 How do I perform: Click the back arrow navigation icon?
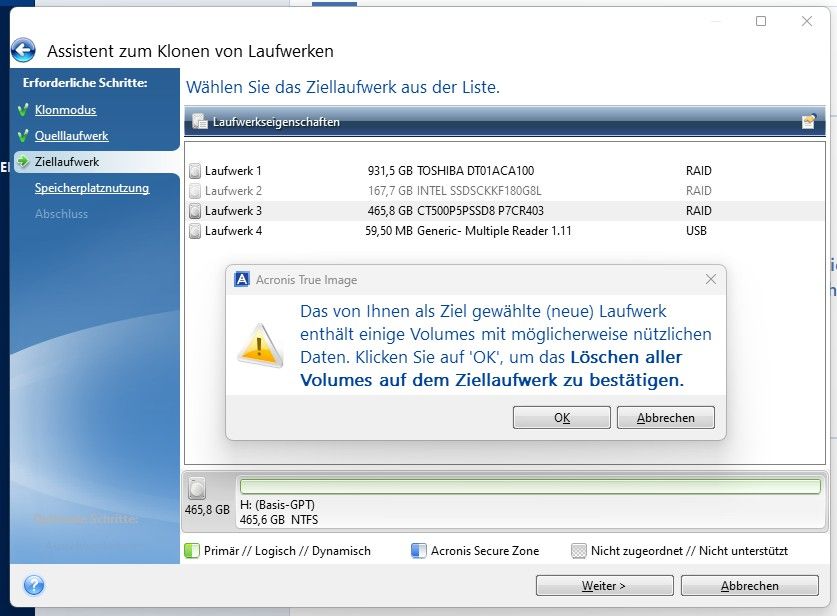tap(22, 51)
